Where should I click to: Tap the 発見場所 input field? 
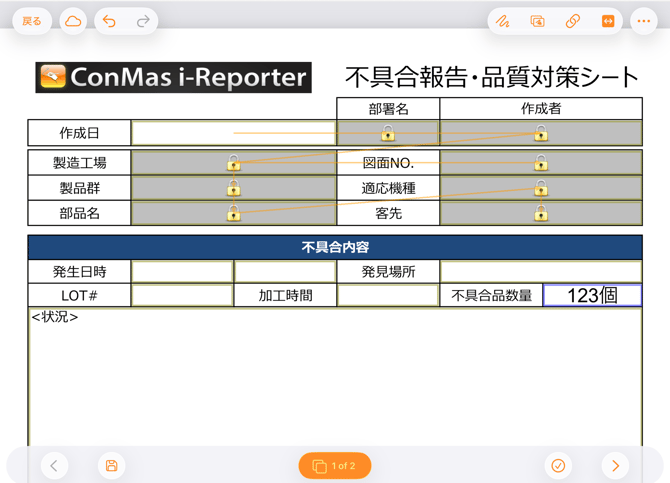[x=540, y=271]
